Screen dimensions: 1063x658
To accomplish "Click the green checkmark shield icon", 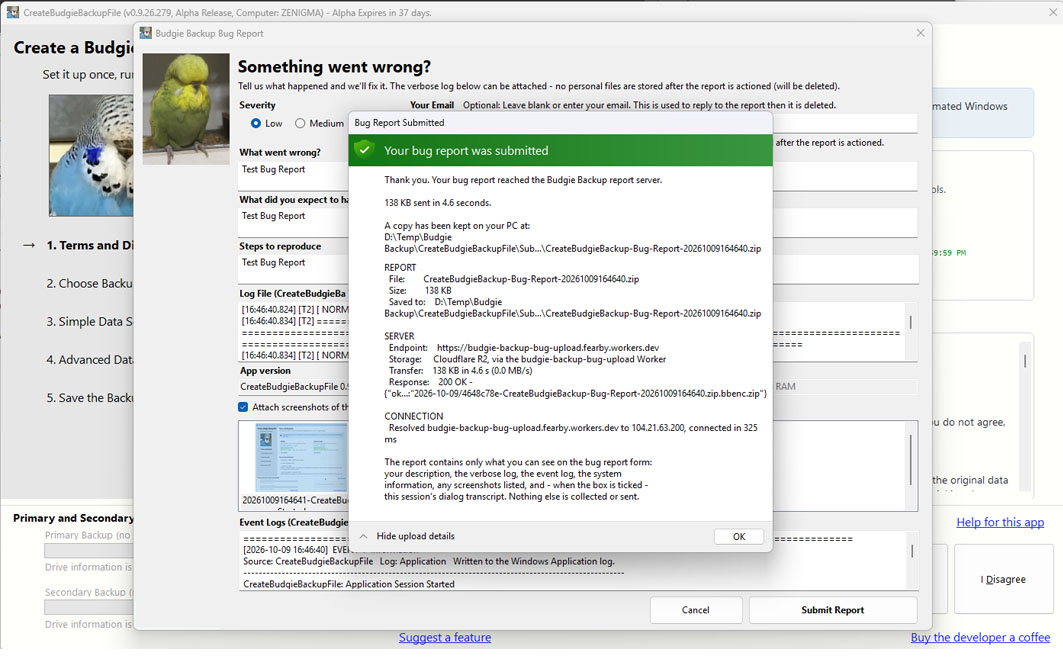I will pyautogui.click(x=364, y=150).
